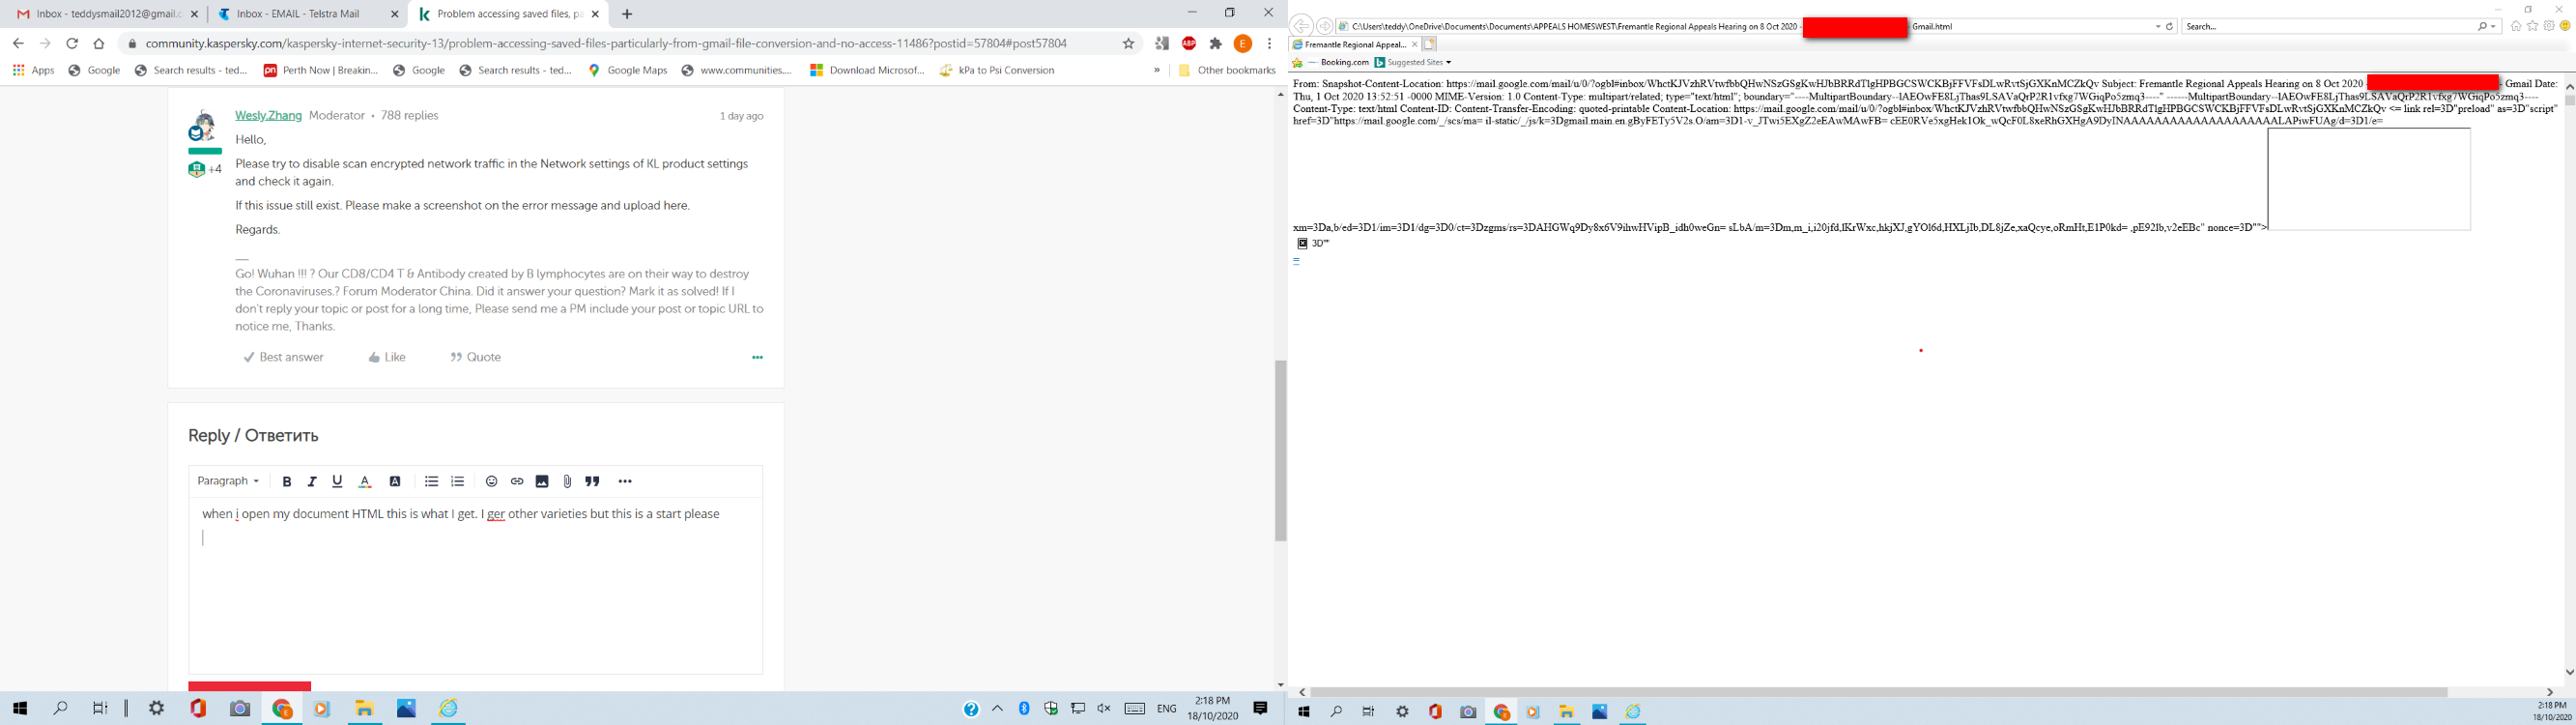
Task: Go forward in Internet Explorer
Action: (x=1325, y=26)
